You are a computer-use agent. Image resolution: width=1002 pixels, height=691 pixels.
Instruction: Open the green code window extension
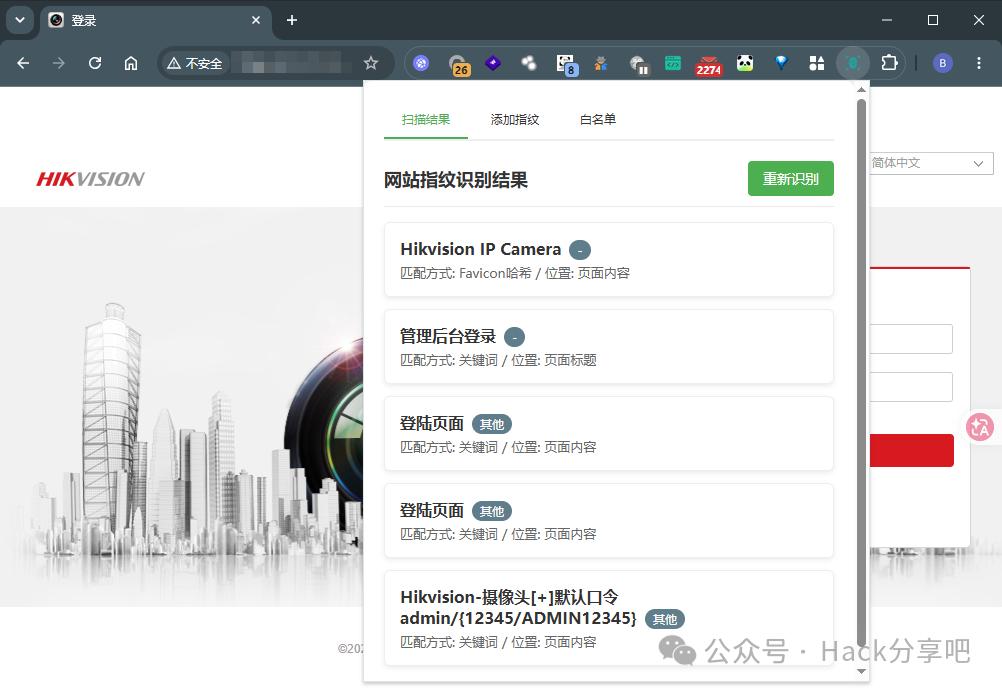click(673, 63)
